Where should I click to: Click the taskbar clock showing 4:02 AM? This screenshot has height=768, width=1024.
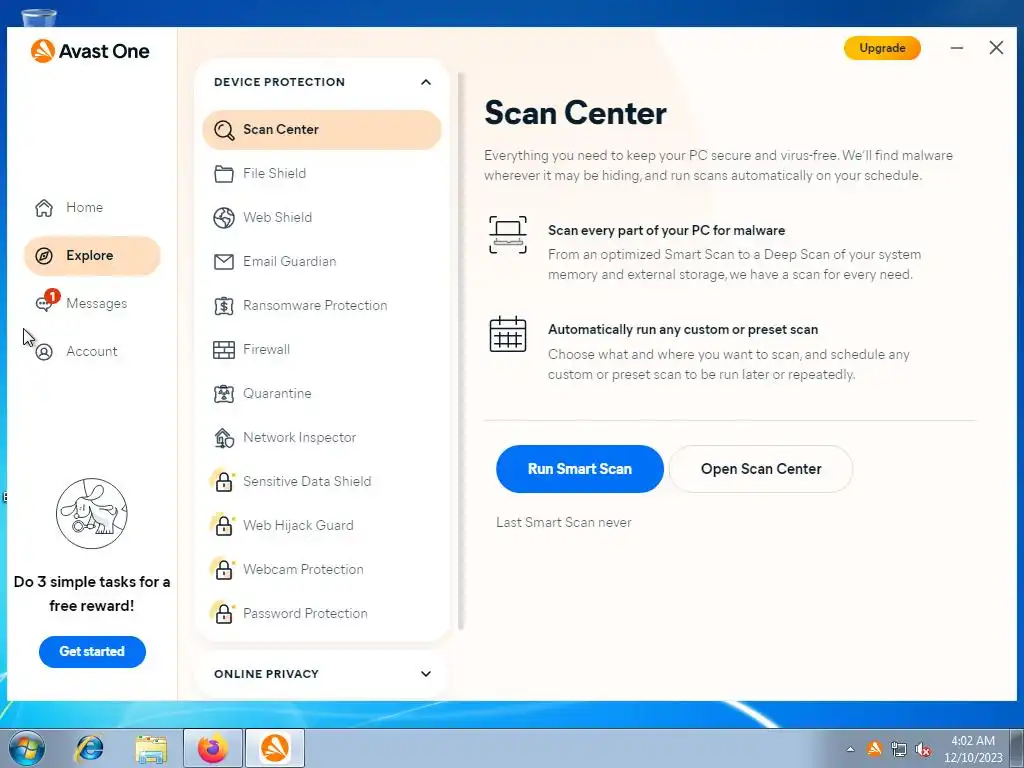click(x=973, y=749)
